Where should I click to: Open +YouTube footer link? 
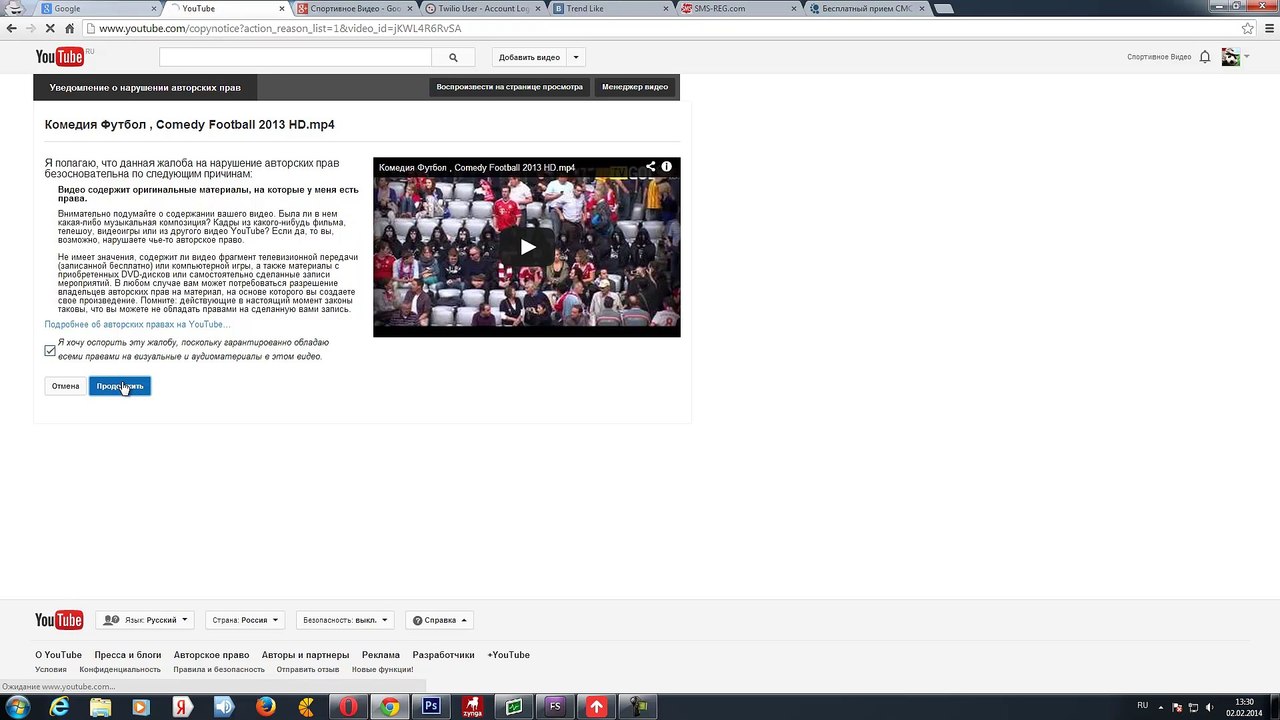pyautogui.click(x=508, y=655)
